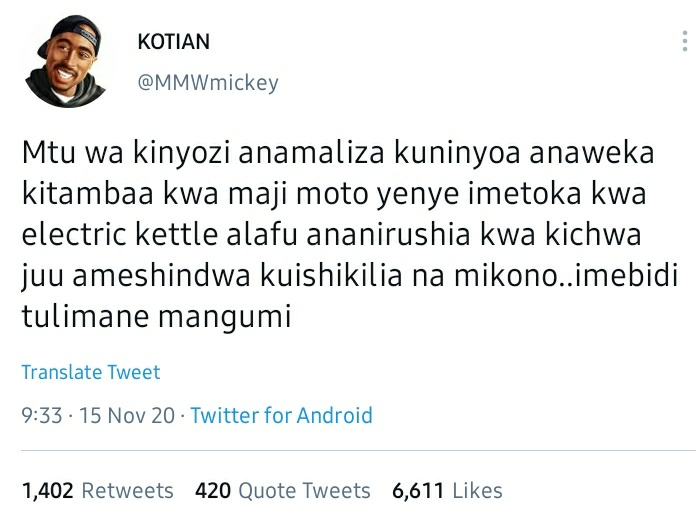The image size is (696, 524).
Task: Select the 9:33 timestamp
Action: [41, 416]
